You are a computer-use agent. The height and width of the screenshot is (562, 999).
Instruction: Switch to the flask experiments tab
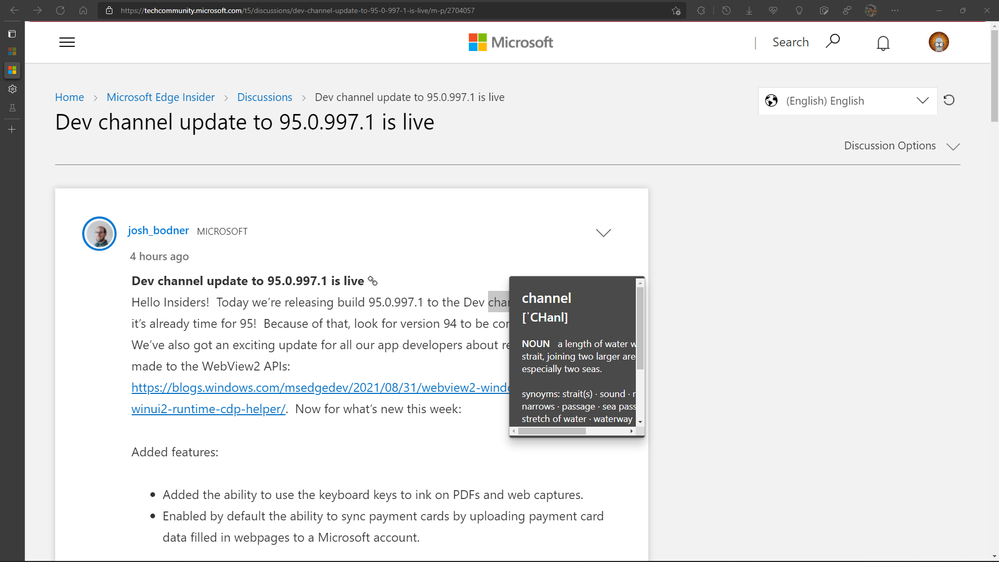(12, 108)
